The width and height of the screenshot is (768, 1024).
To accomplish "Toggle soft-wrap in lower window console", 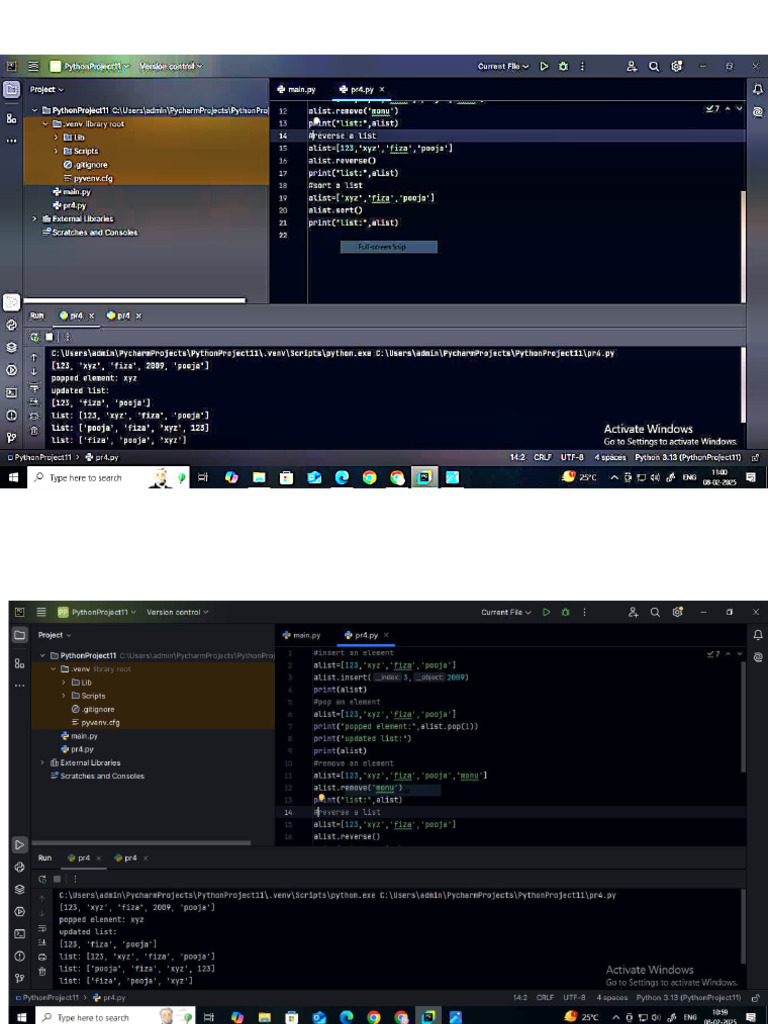I will pos(42,928).
